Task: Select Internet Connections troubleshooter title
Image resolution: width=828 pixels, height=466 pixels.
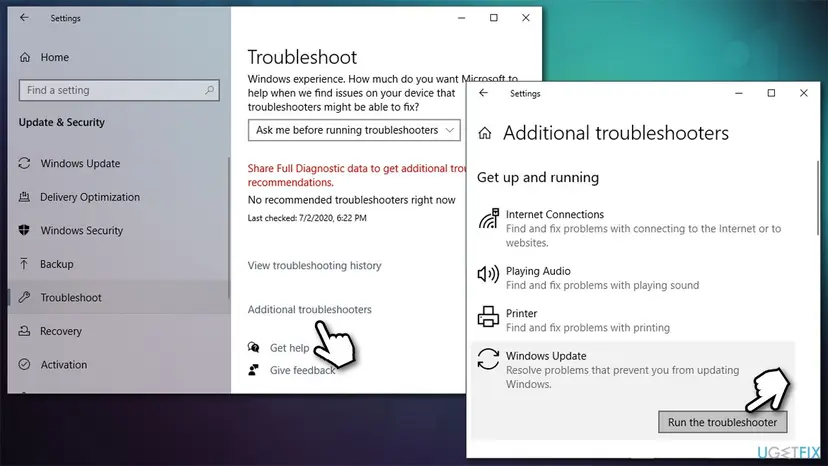Action: (554, 214)
